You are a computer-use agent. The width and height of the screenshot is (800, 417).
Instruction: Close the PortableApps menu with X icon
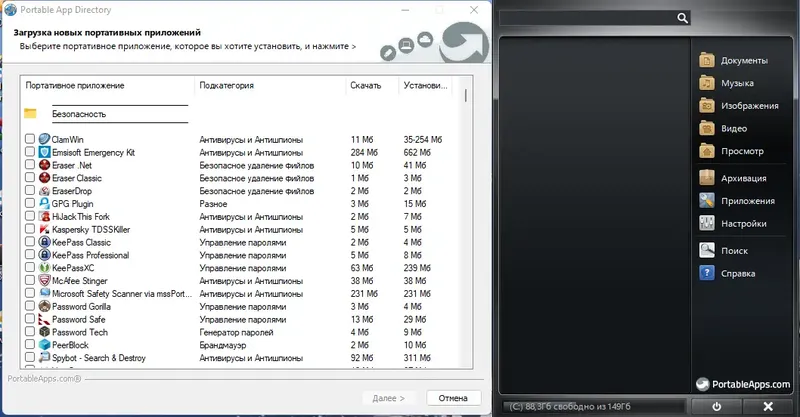coord(768,406)
